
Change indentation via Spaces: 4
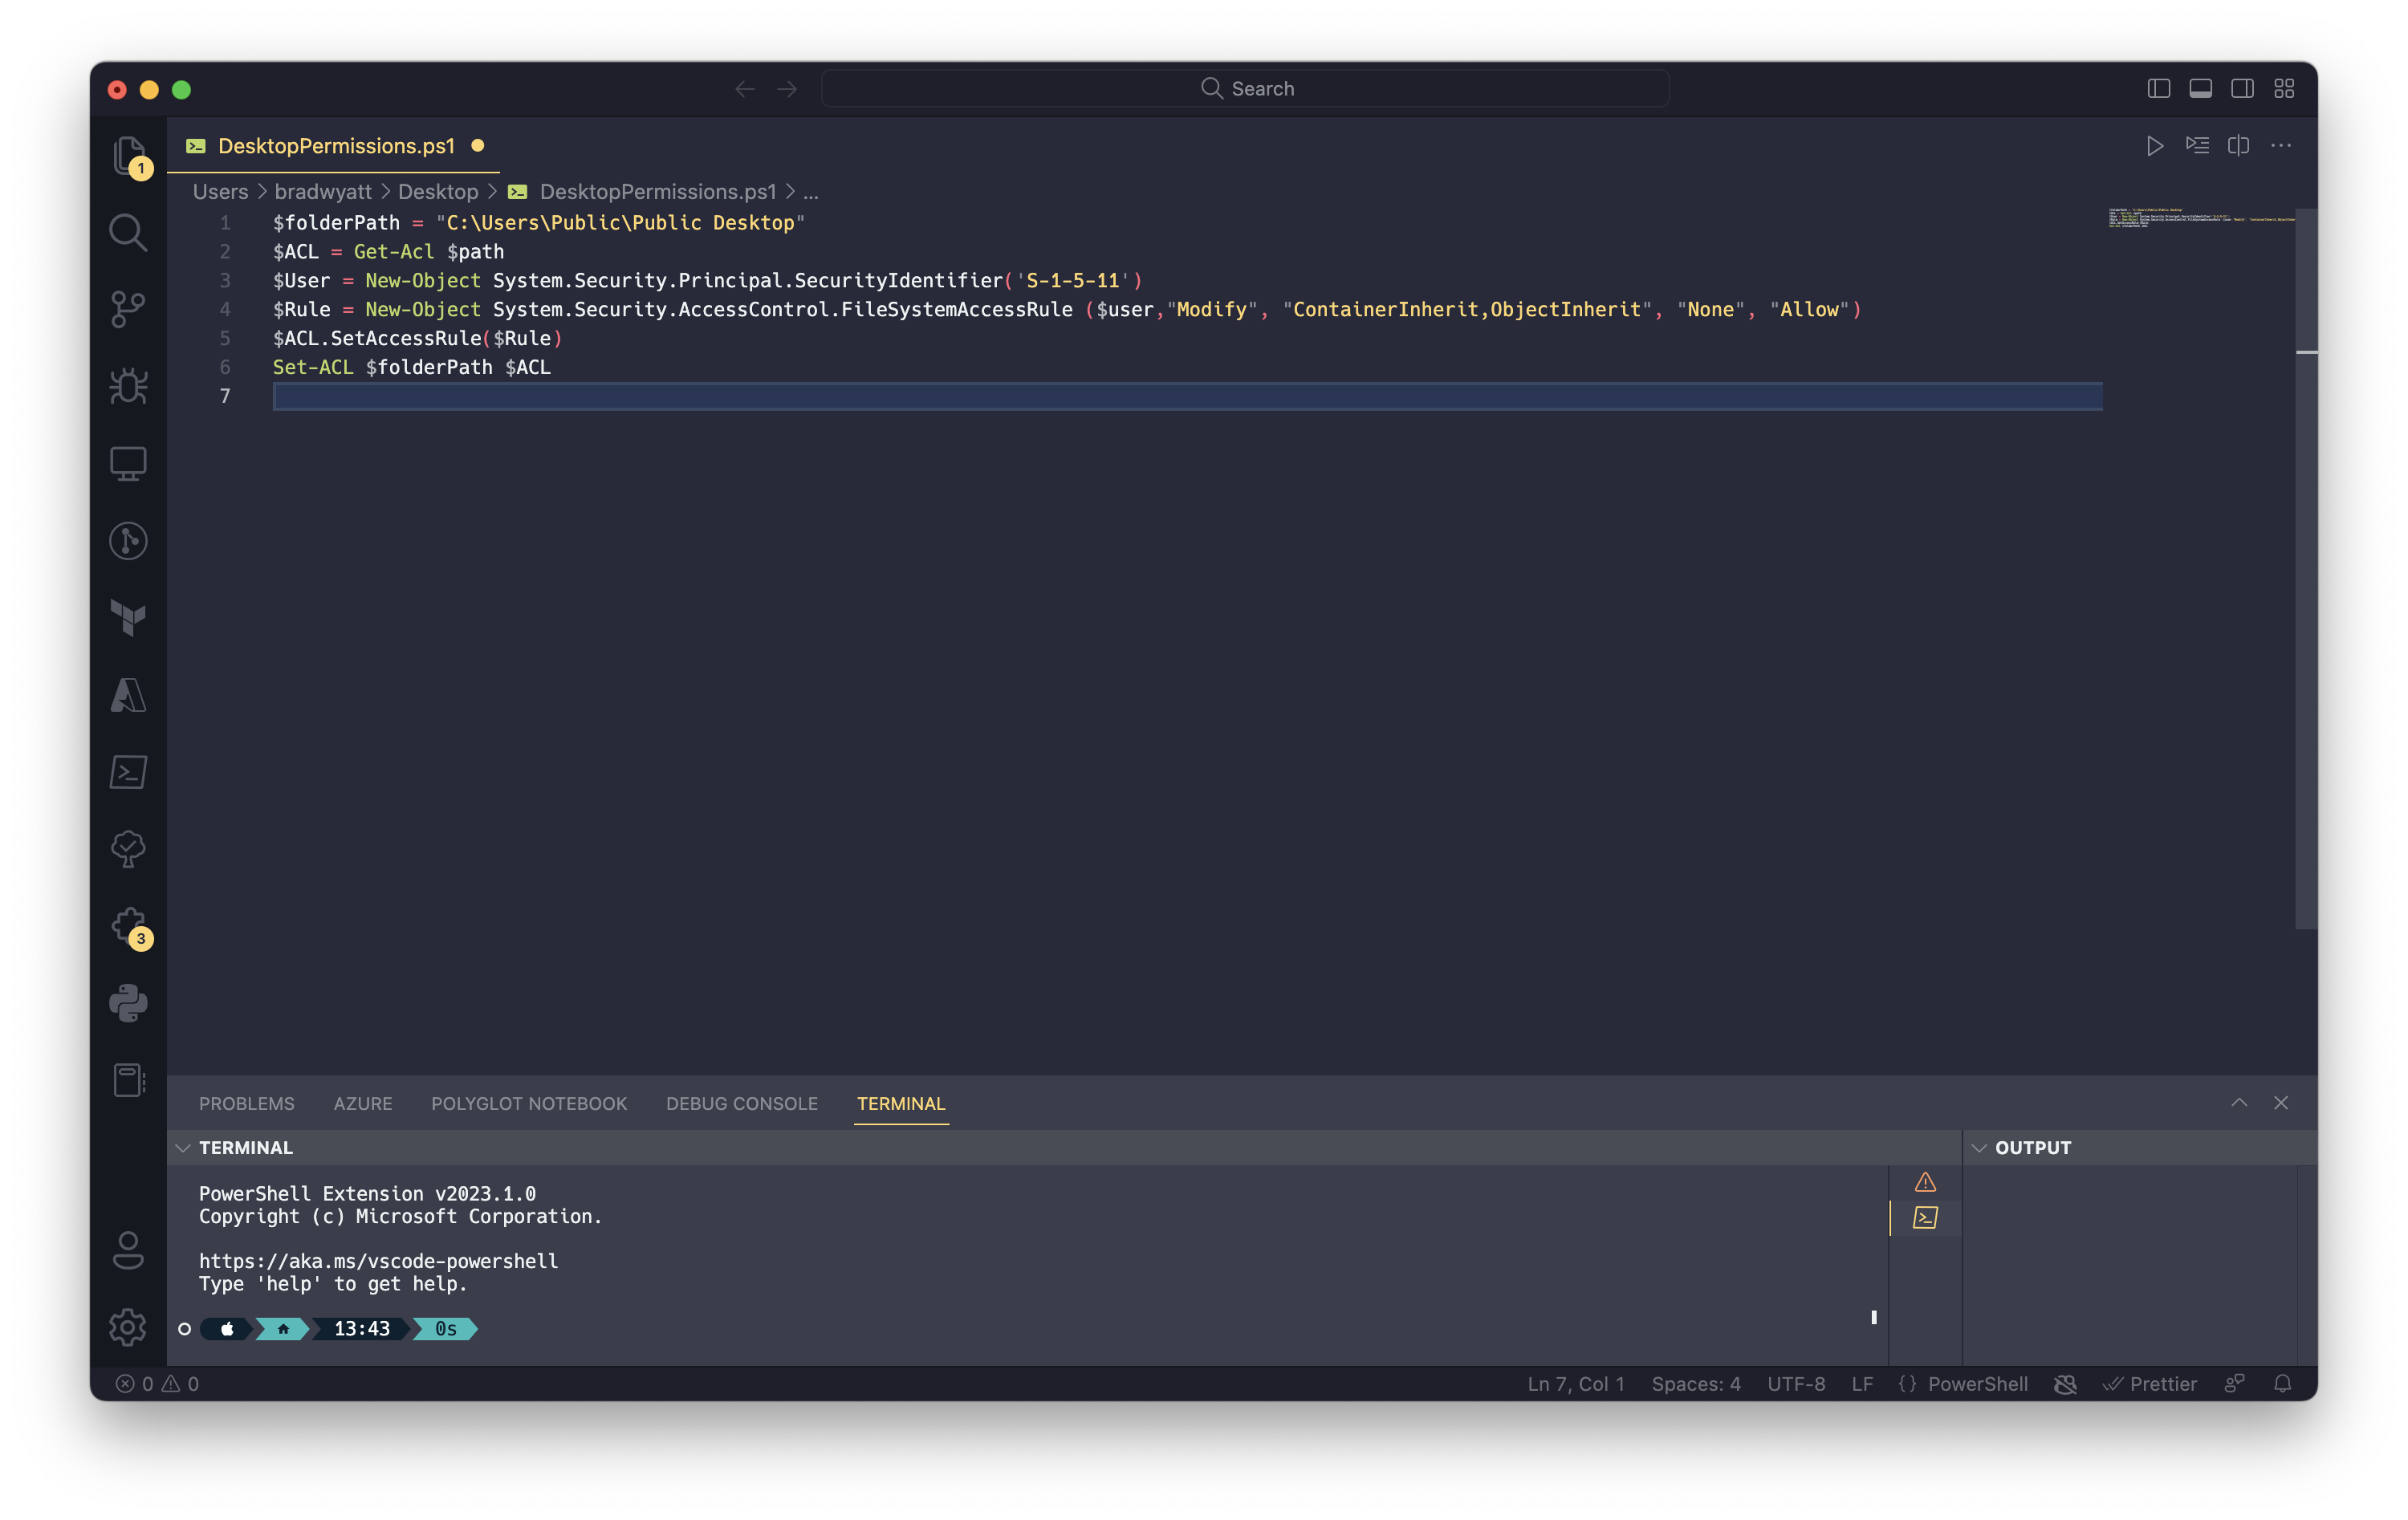[x=1696, y=1384]
